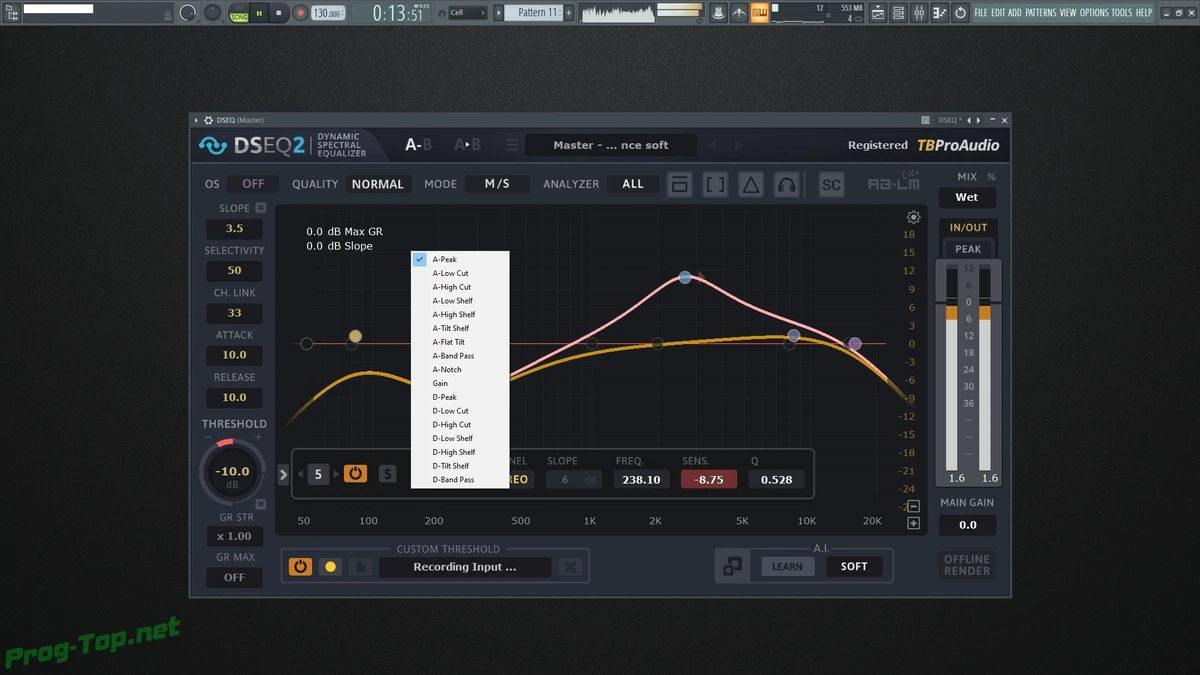
Task: Click the Q 0.528 value field
Action: 776,479
